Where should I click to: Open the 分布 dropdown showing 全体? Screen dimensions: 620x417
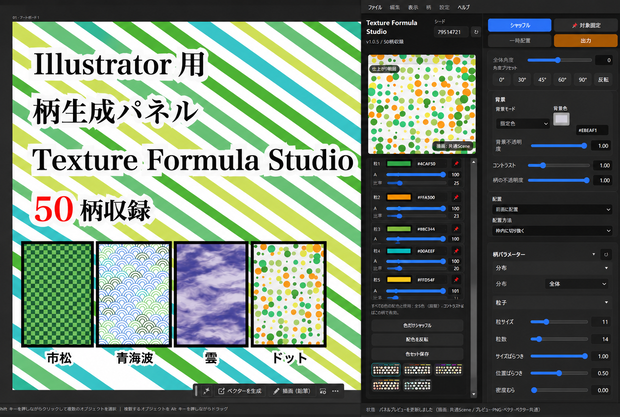[x=577, y=284]
